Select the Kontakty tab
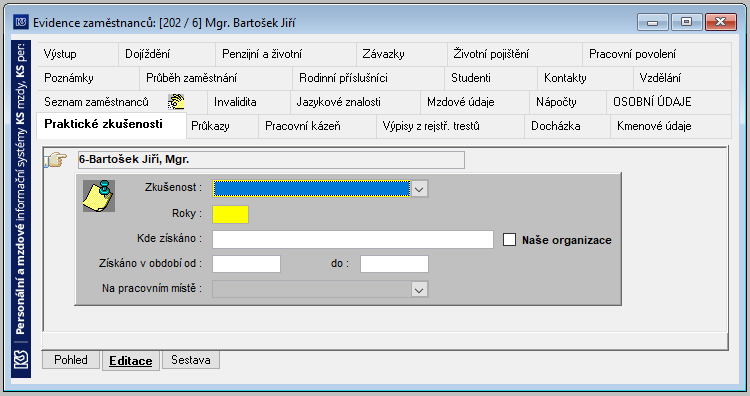 (585, 78)
